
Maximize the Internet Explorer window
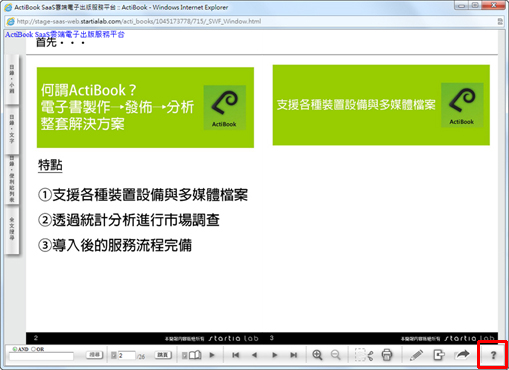coord(476,5)
